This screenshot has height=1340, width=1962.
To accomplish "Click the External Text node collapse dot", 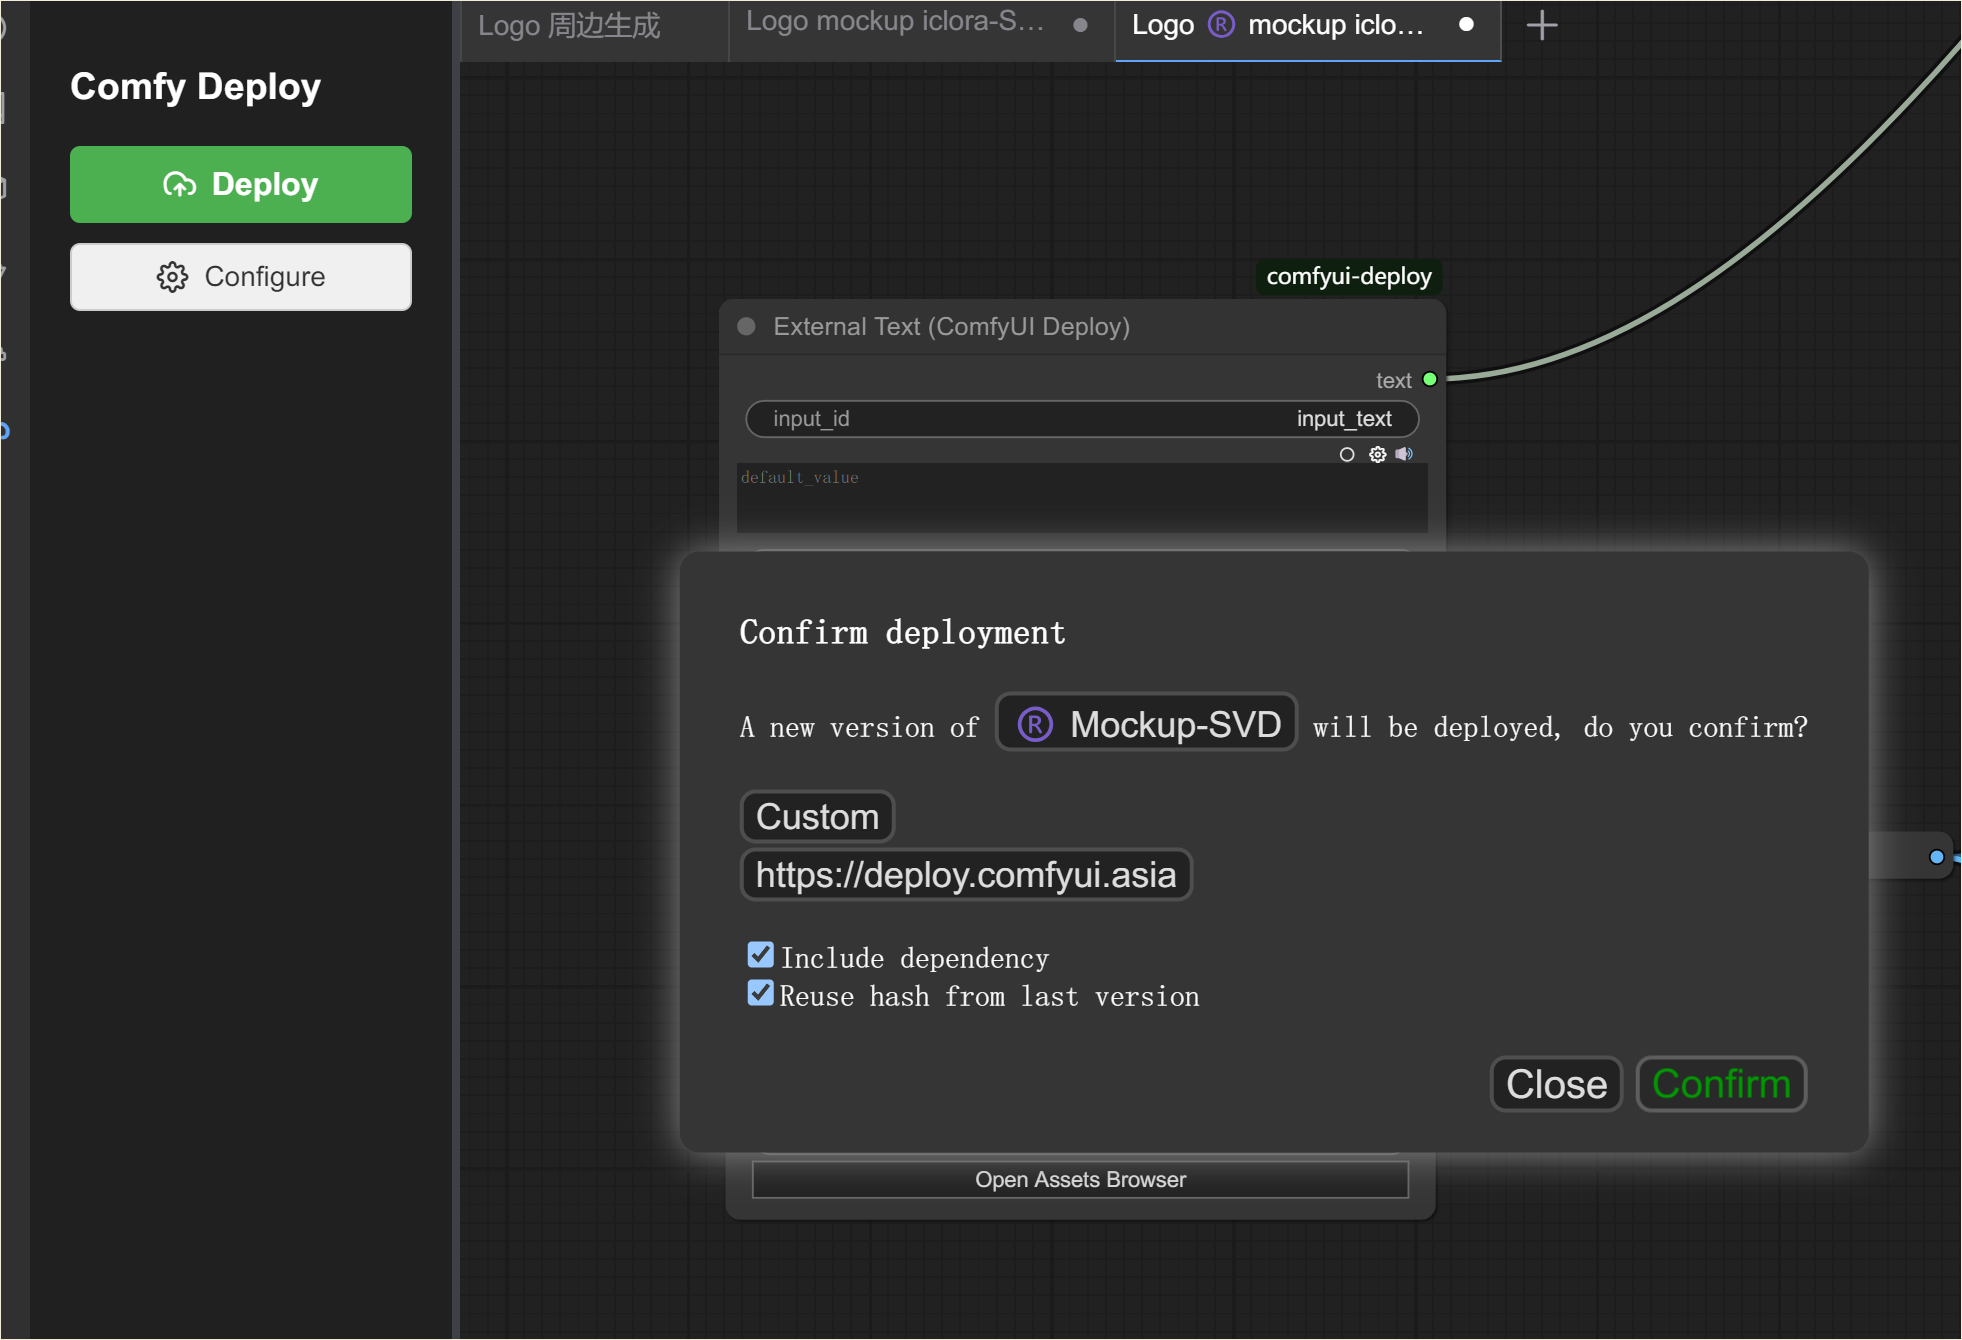I will point(746,327).
